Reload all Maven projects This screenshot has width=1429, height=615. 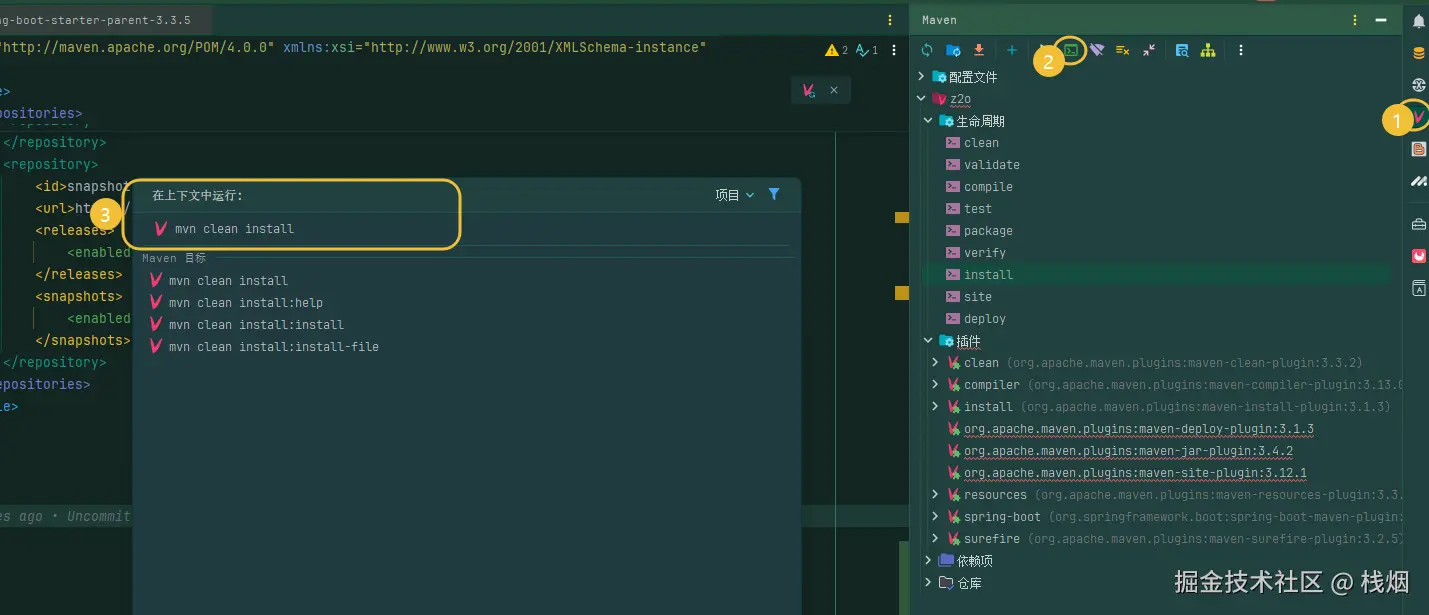coord(927,50)
